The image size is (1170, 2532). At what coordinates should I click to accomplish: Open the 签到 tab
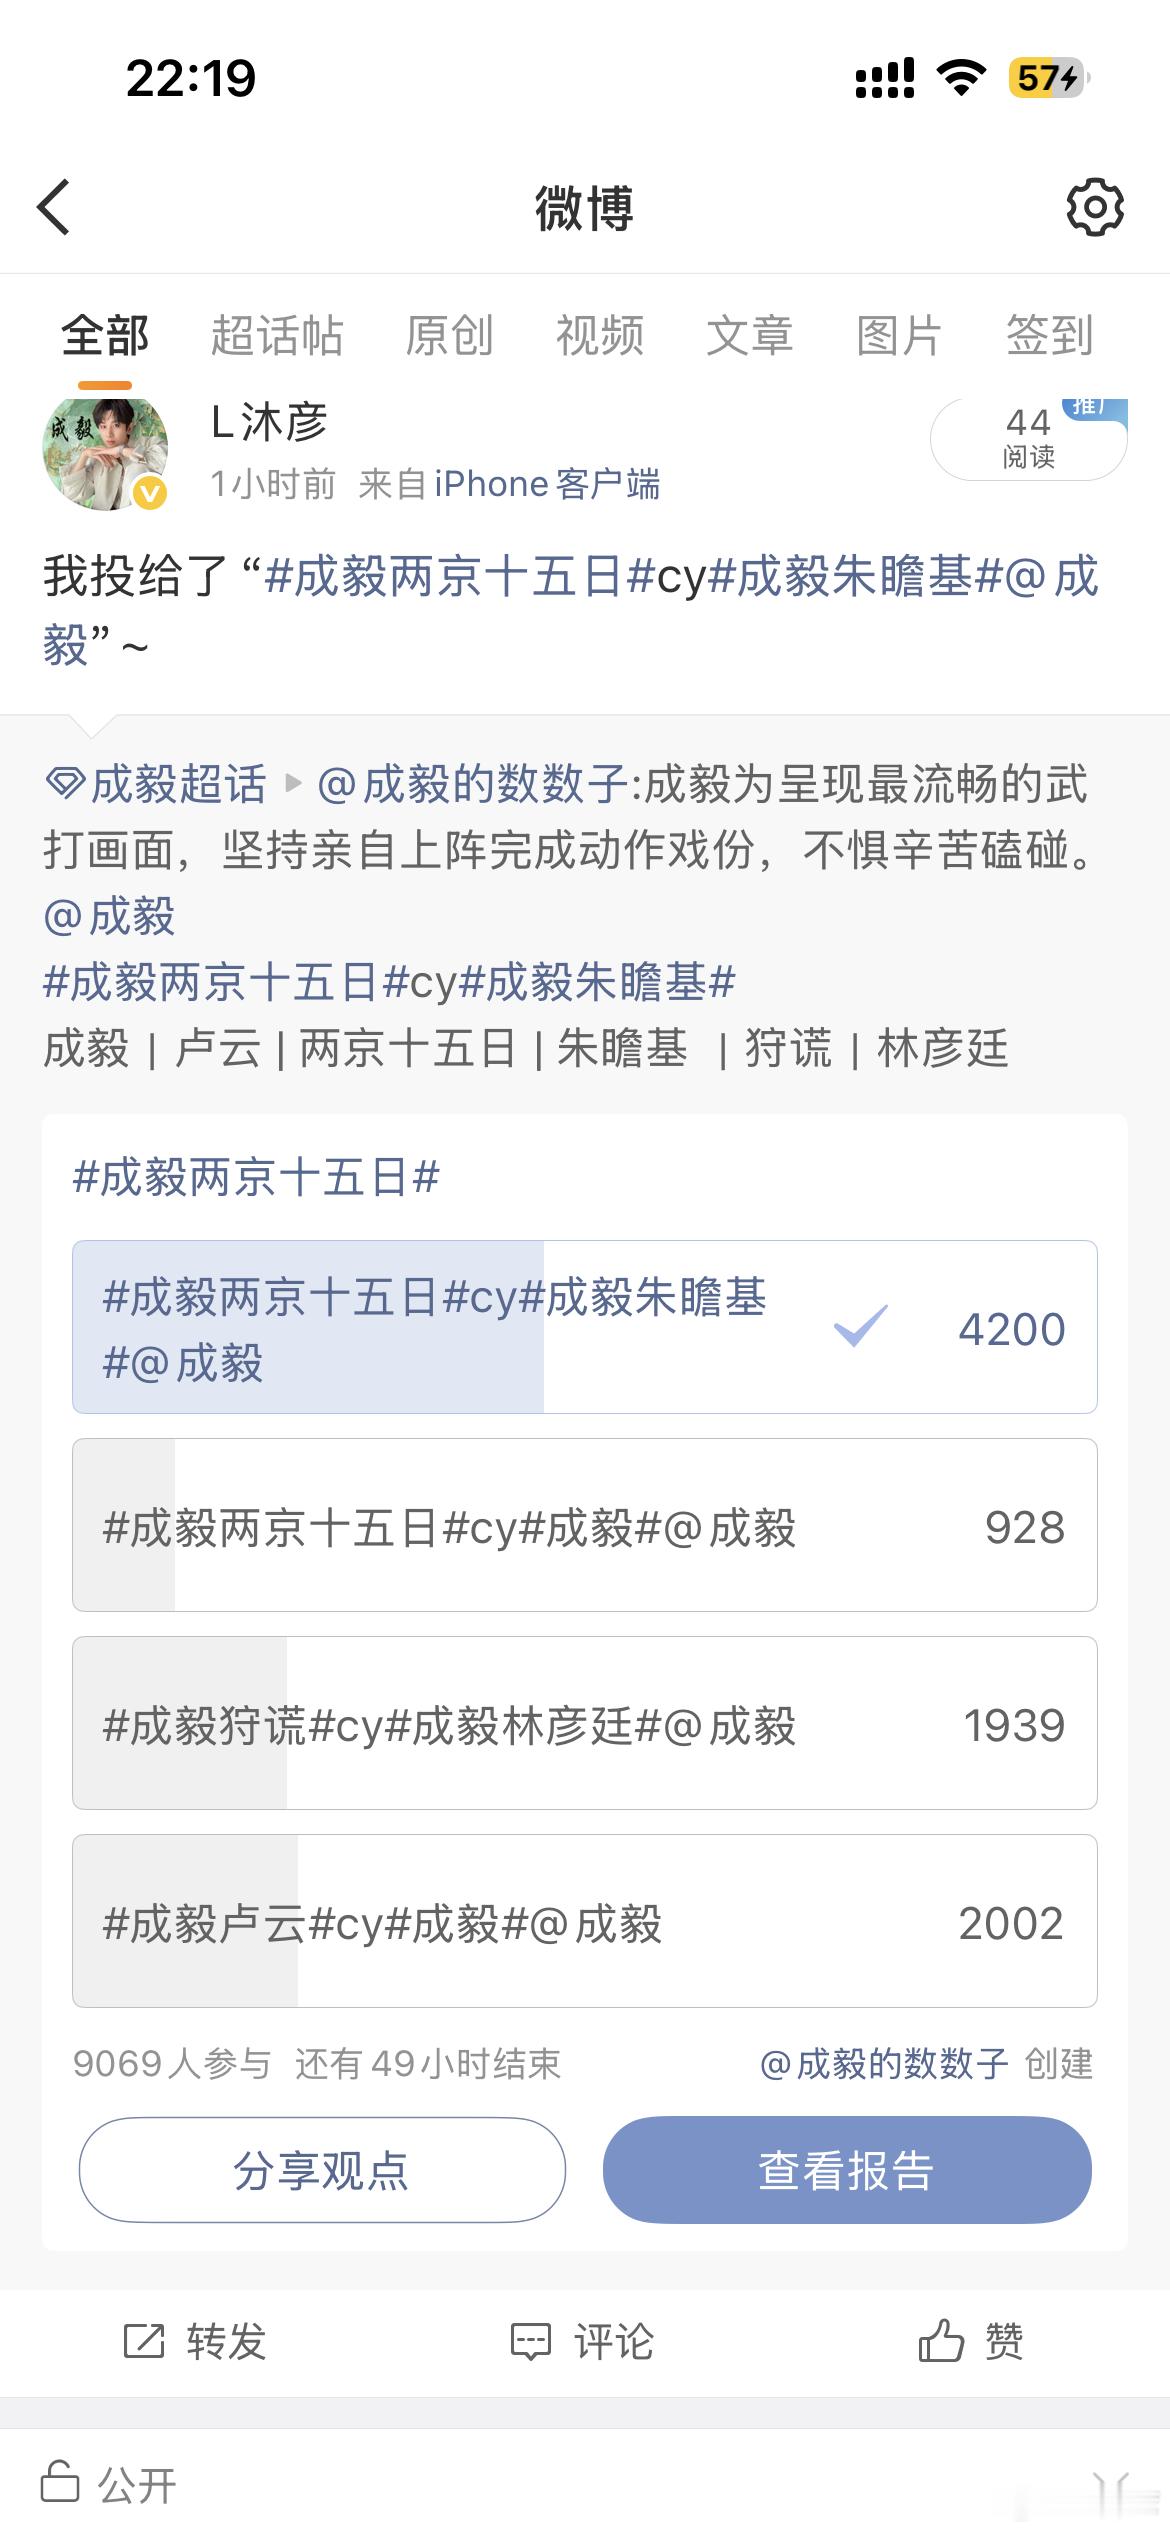point(1049,335)
